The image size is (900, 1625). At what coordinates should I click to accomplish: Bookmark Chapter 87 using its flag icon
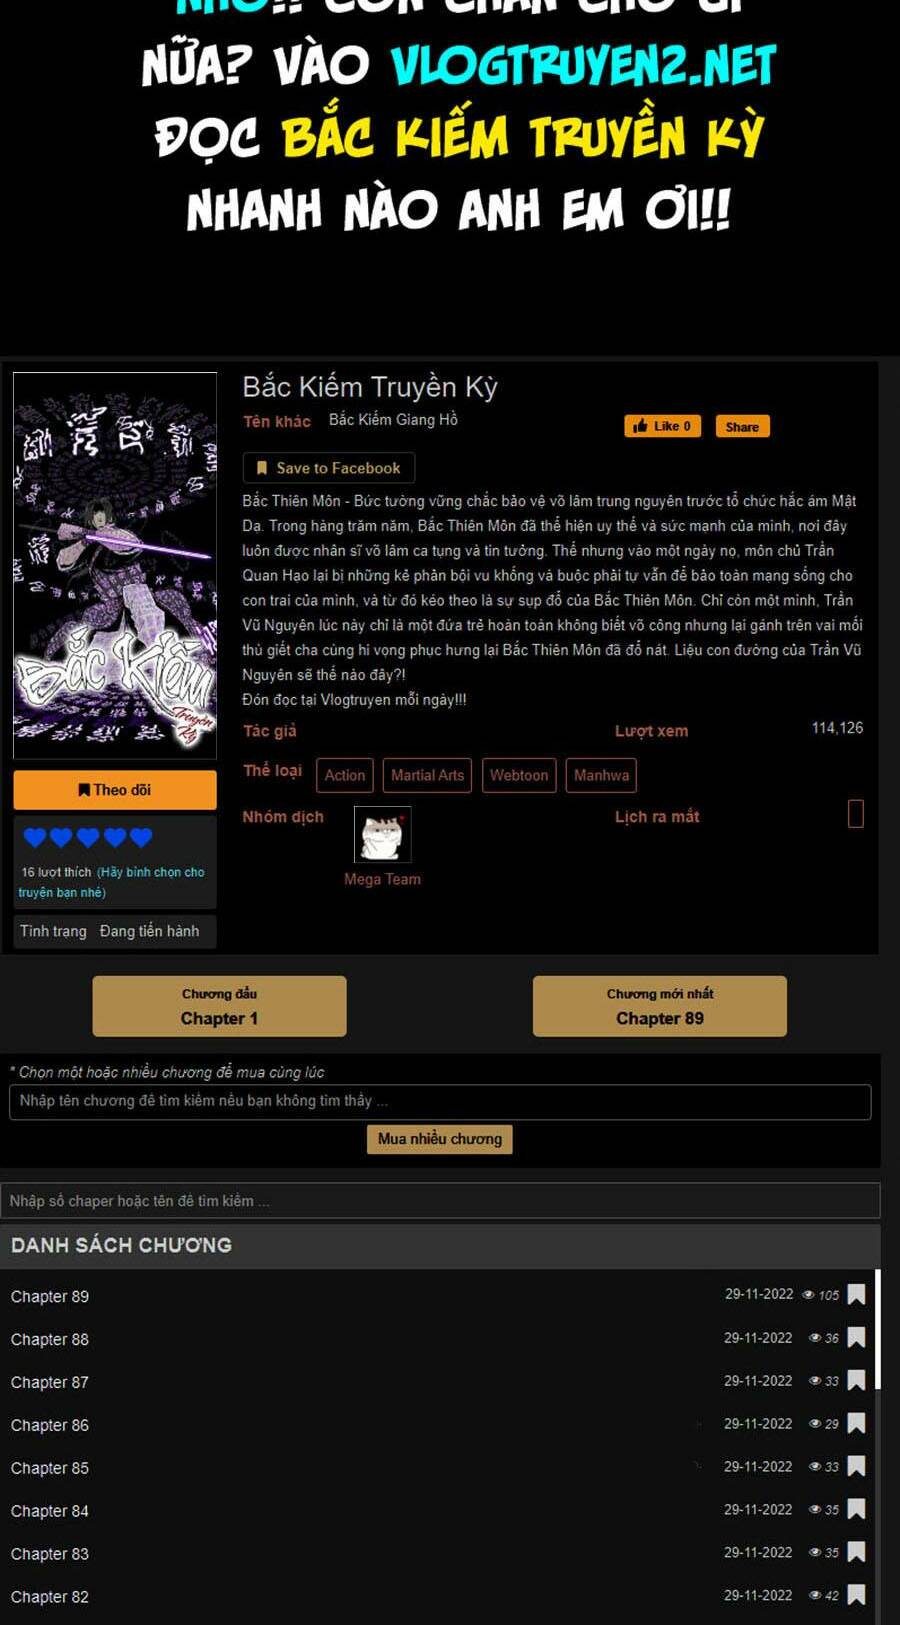click(x=856, y=1380)
